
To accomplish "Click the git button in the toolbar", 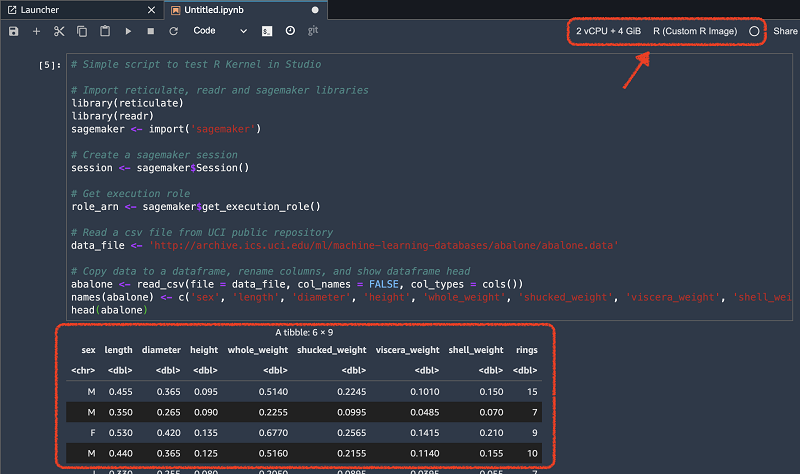I will click(313, 31).
